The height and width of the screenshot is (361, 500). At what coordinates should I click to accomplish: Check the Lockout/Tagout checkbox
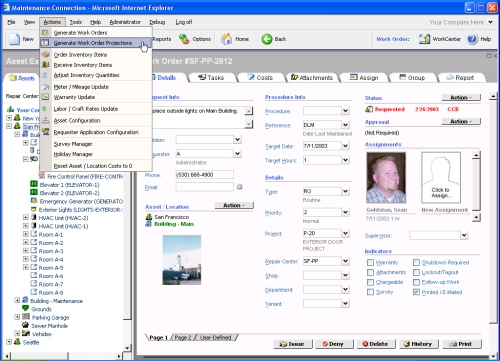[x=416, y=272]
